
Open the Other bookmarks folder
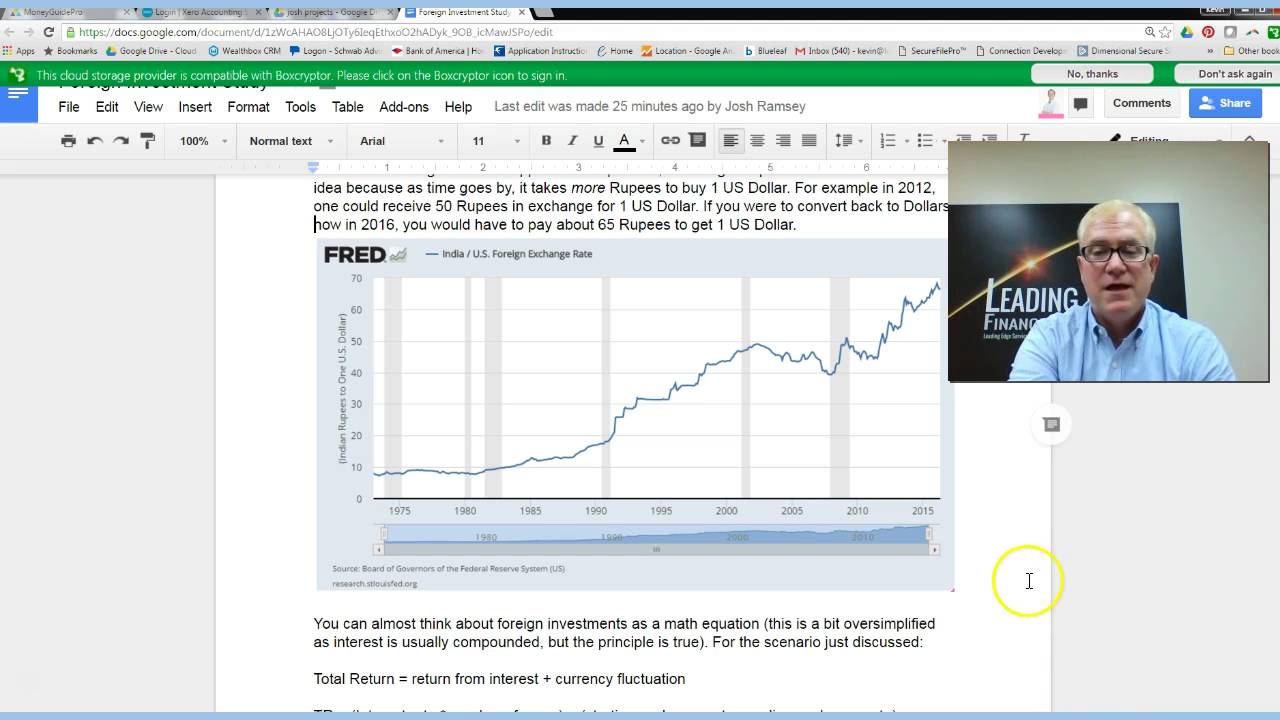tap(1251, 51)
